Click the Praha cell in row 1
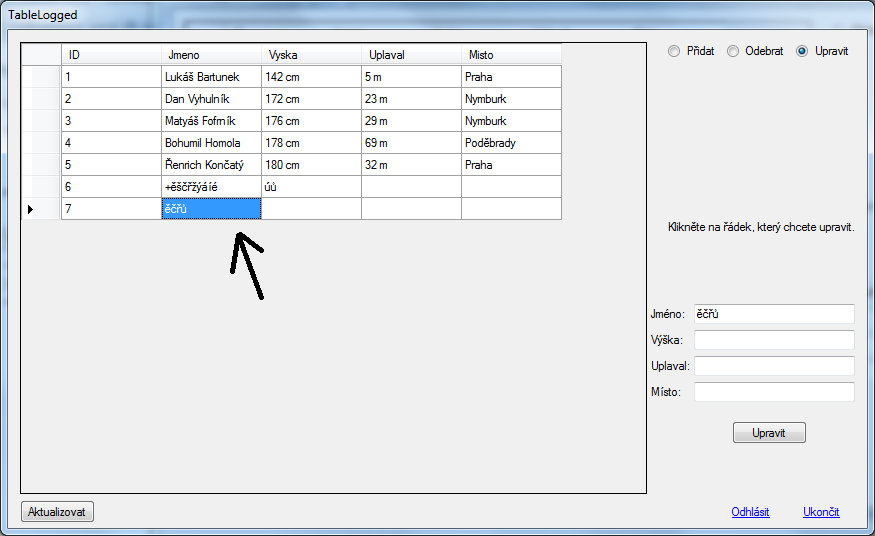875x536 pixels. (x=511, y=77)
